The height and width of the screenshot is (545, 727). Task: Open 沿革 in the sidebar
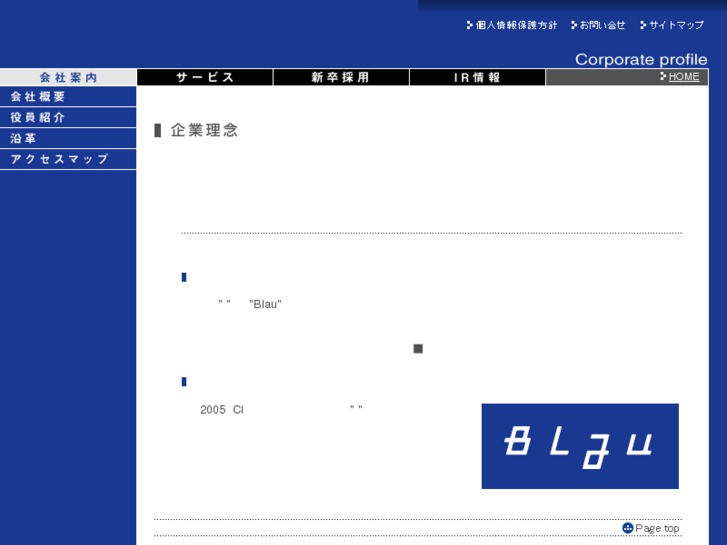click(68, 138)
